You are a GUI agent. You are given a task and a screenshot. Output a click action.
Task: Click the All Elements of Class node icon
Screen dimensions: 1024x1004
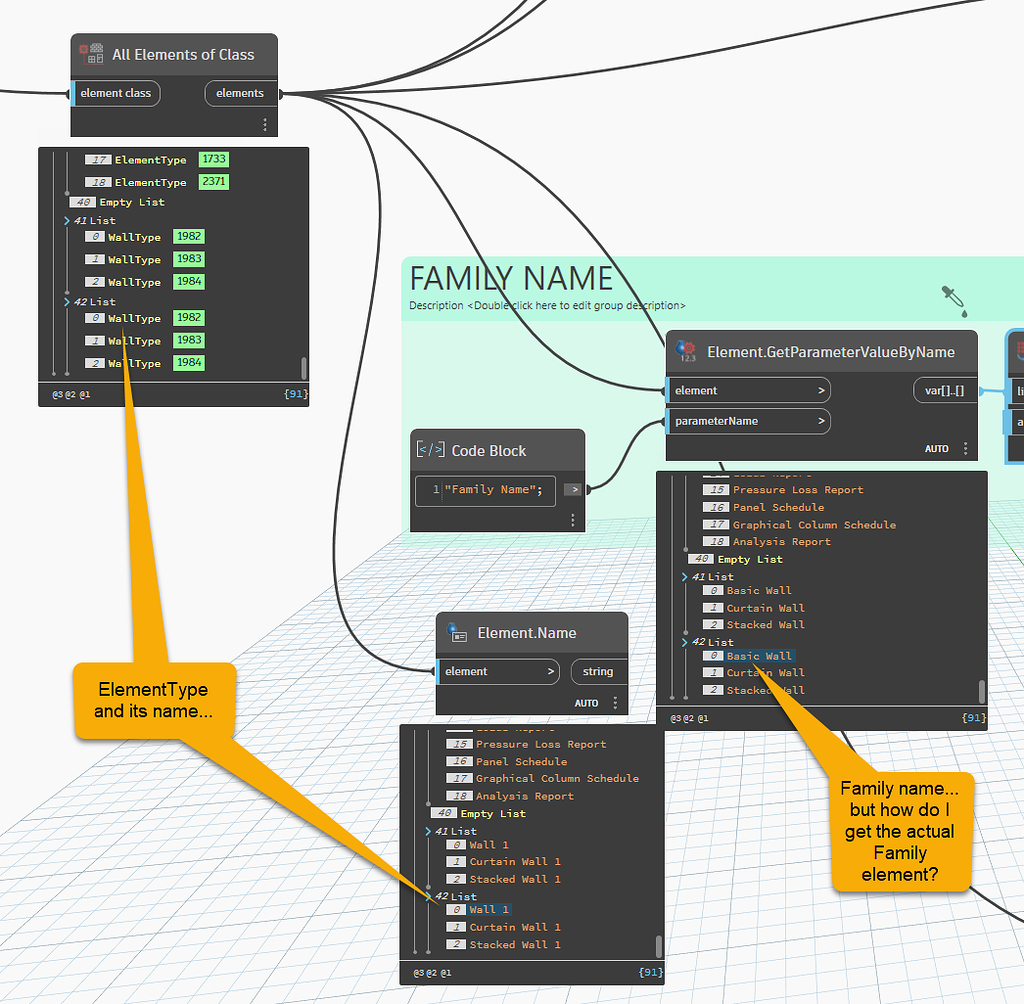coord(89,54)
